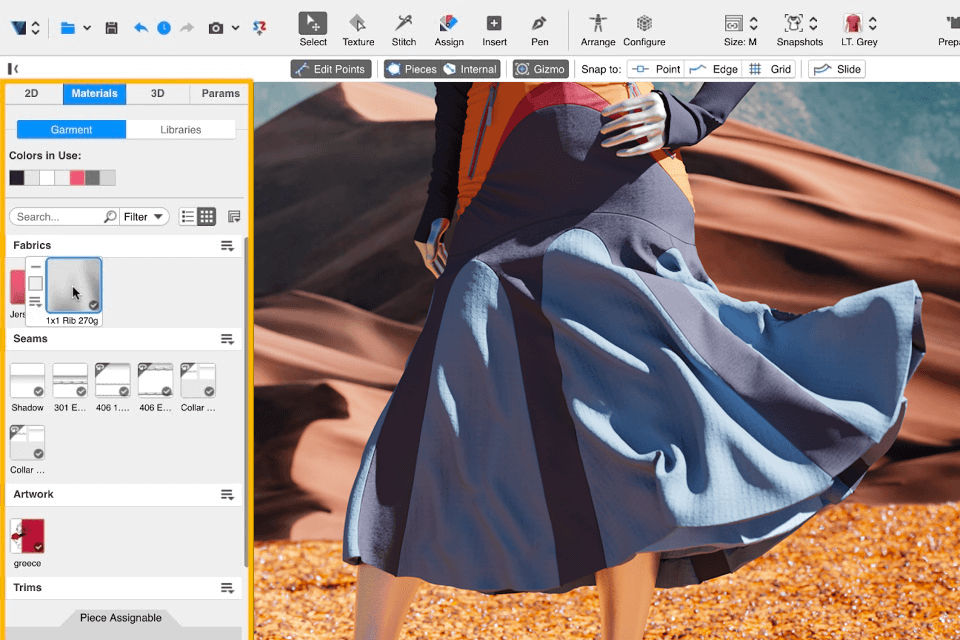The image size is (960, 640).
Task: Click the Slide button
Action: pyautogui.click(x=837, y=69)
